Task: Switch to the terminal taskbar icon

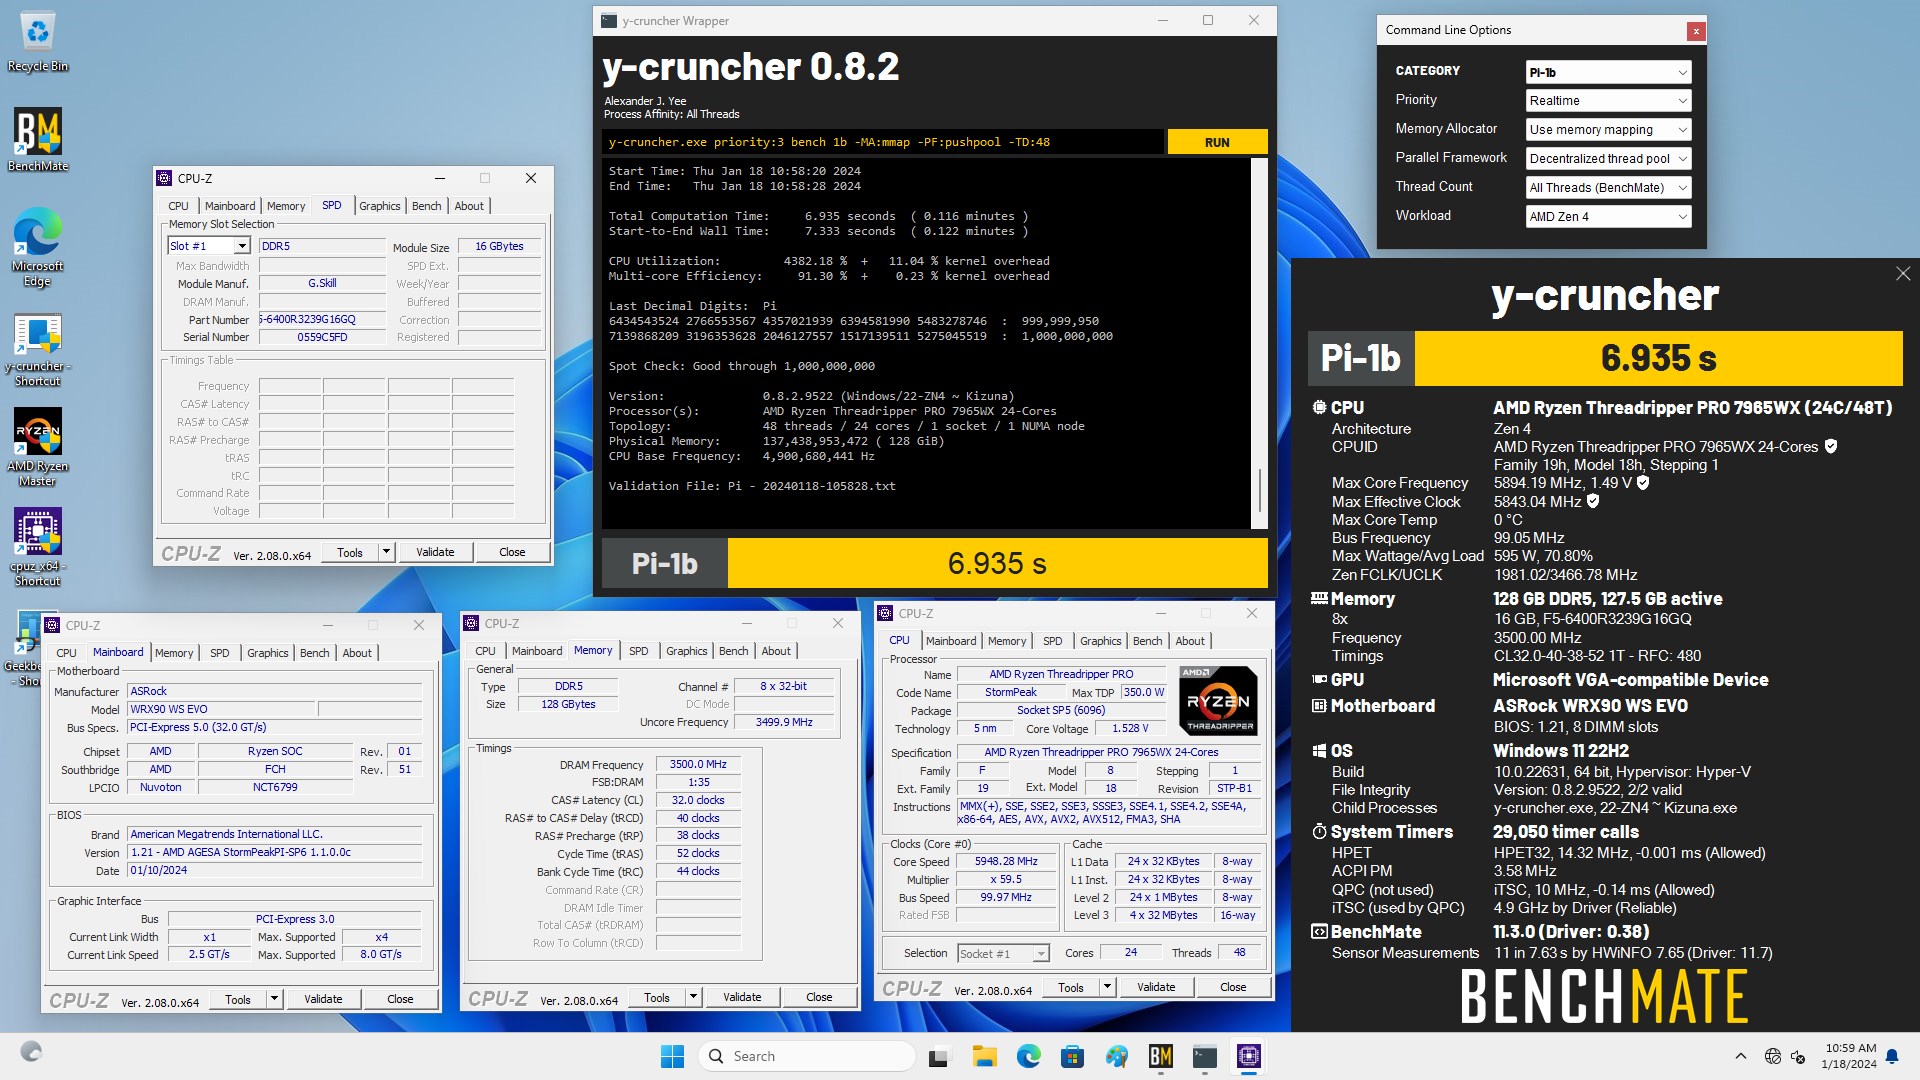Action: point(1204,1056)
